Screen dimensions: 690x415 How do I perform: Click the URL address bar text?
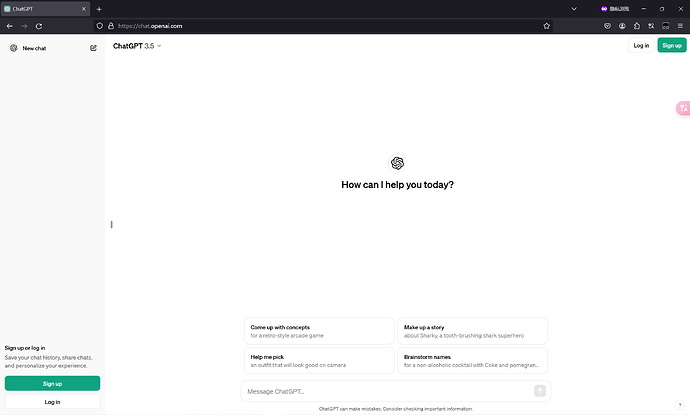click(150, 26)
